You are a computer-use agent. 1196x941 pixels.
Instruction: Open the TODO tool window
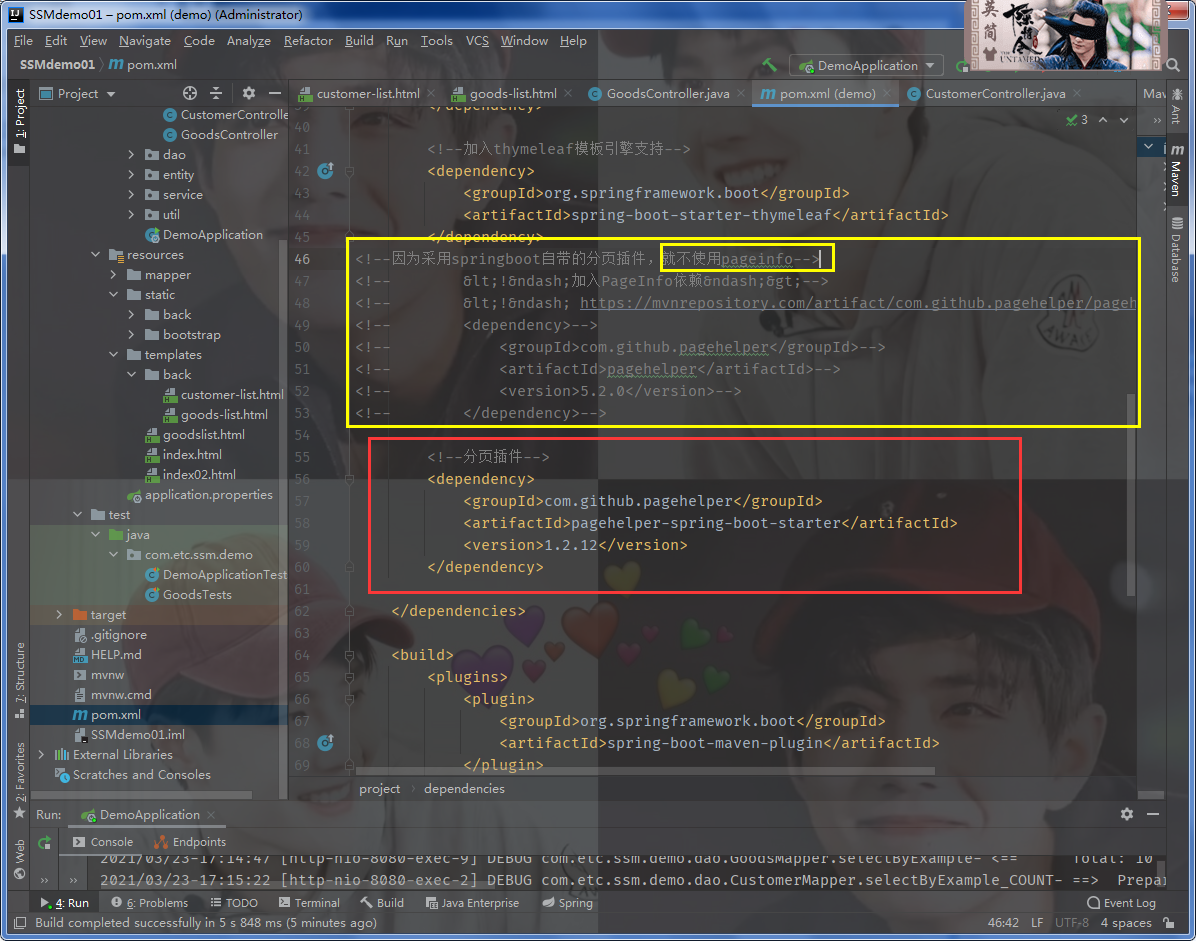point(234,903)
